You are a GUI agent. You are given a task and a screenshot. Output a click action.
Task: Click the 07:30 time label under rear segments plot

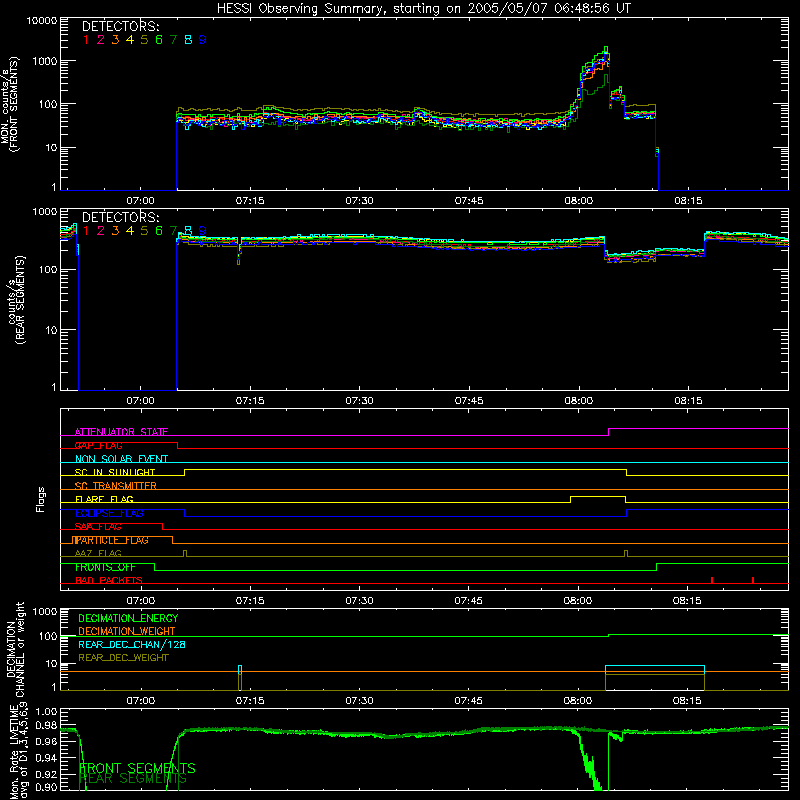click(x=359, y=401)
